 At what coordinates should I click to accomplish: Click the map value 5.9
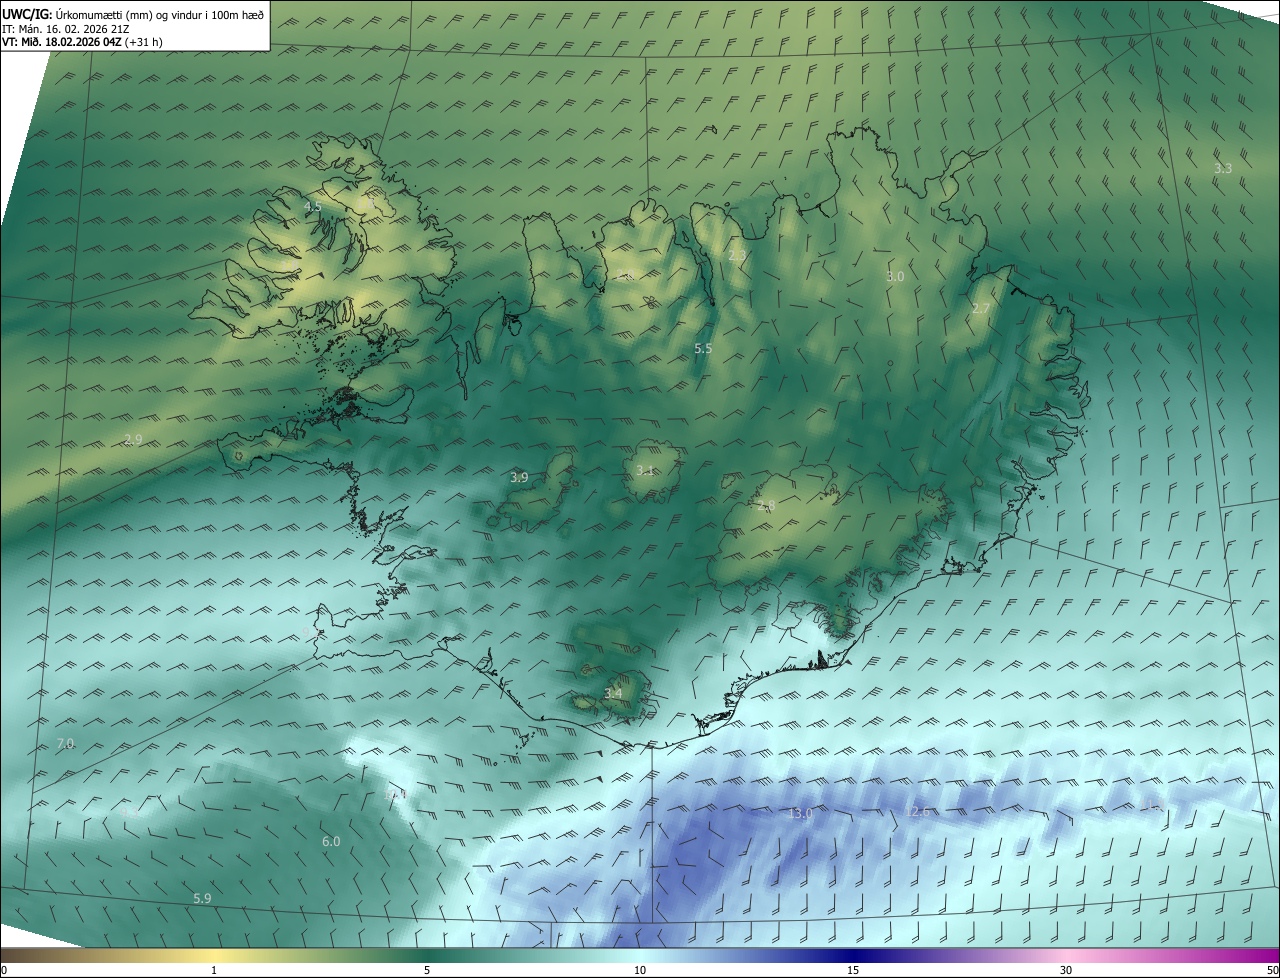[x=202, y=899]
